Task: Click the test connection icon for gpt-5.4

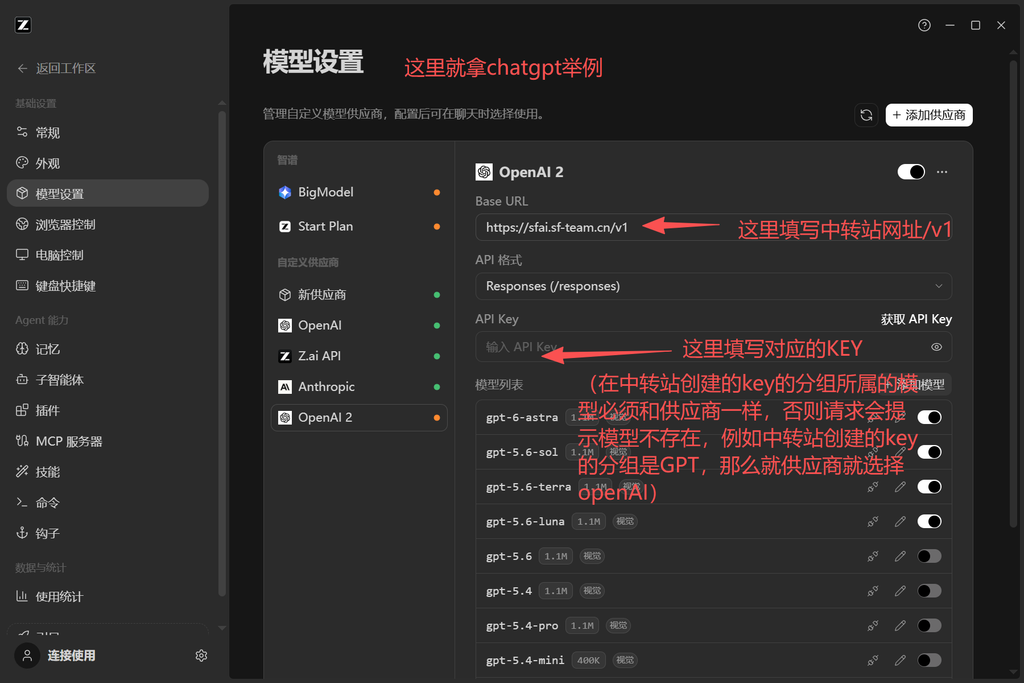Action: coord(872,591)
